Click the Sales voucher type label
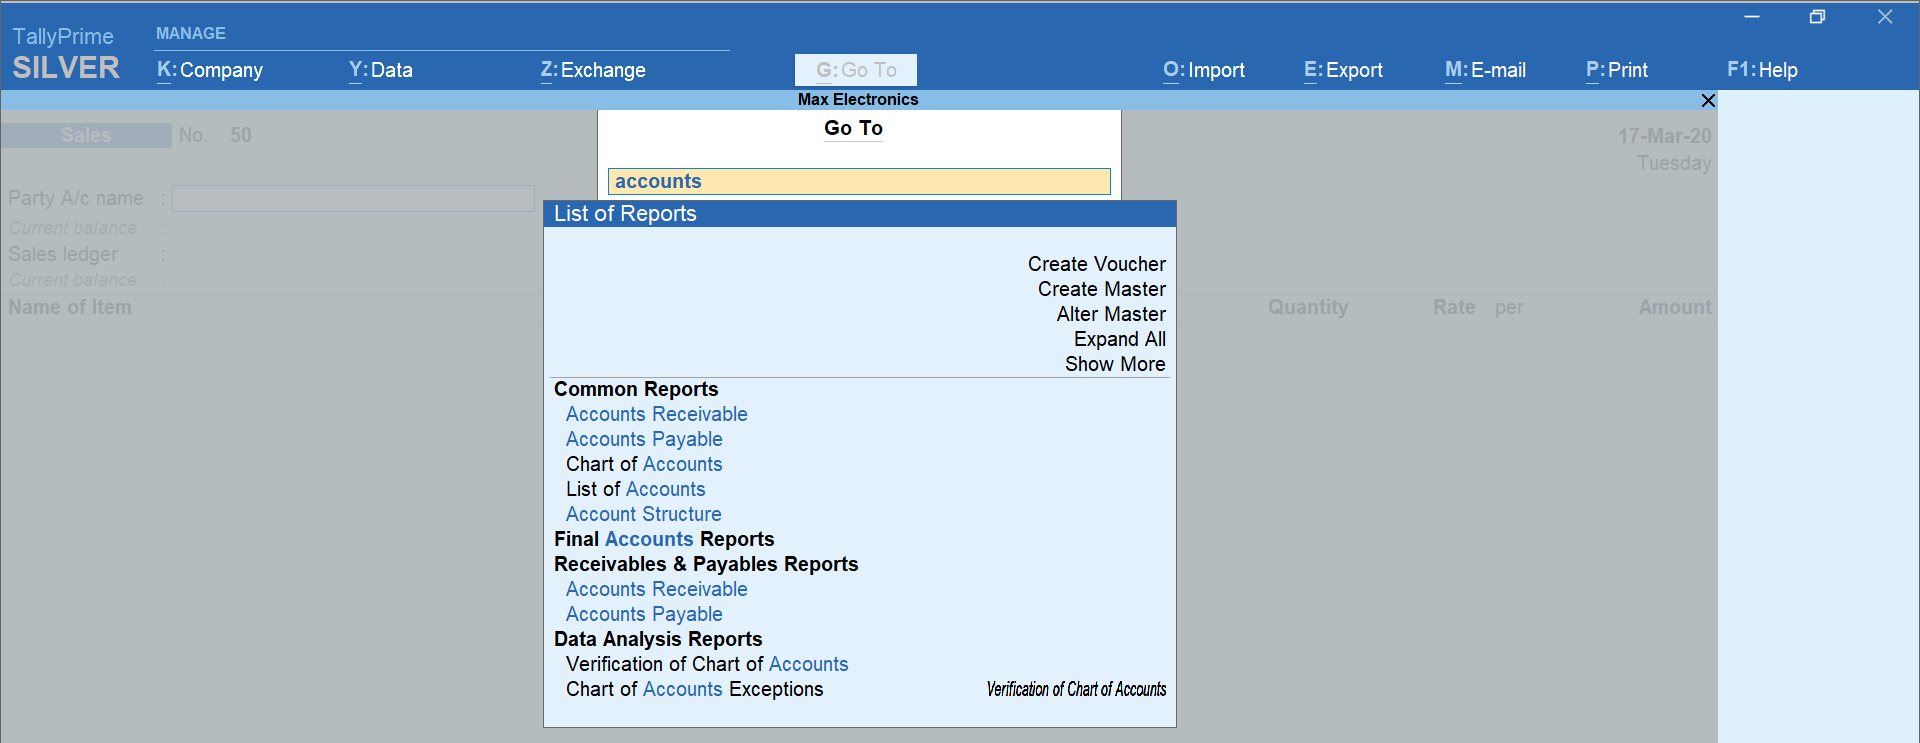Screen dimensions: 1920x743 (x=86, y=135)
